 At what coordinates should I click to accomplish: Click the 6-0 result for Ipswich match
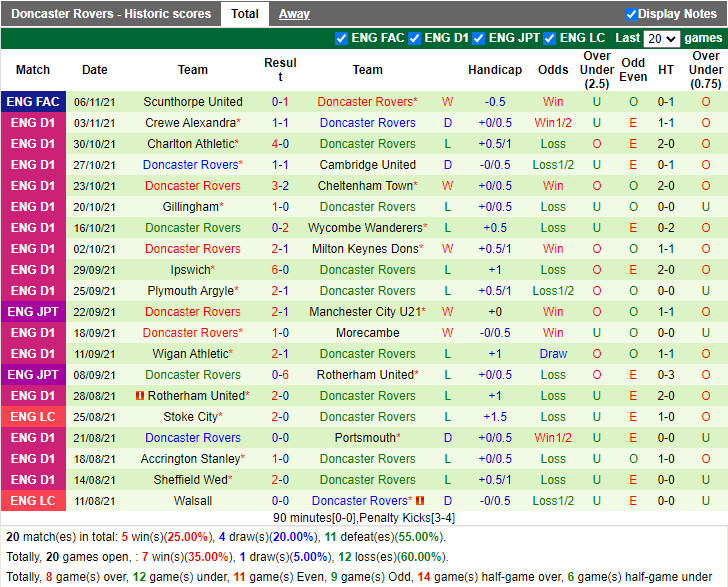coord(280,269)
